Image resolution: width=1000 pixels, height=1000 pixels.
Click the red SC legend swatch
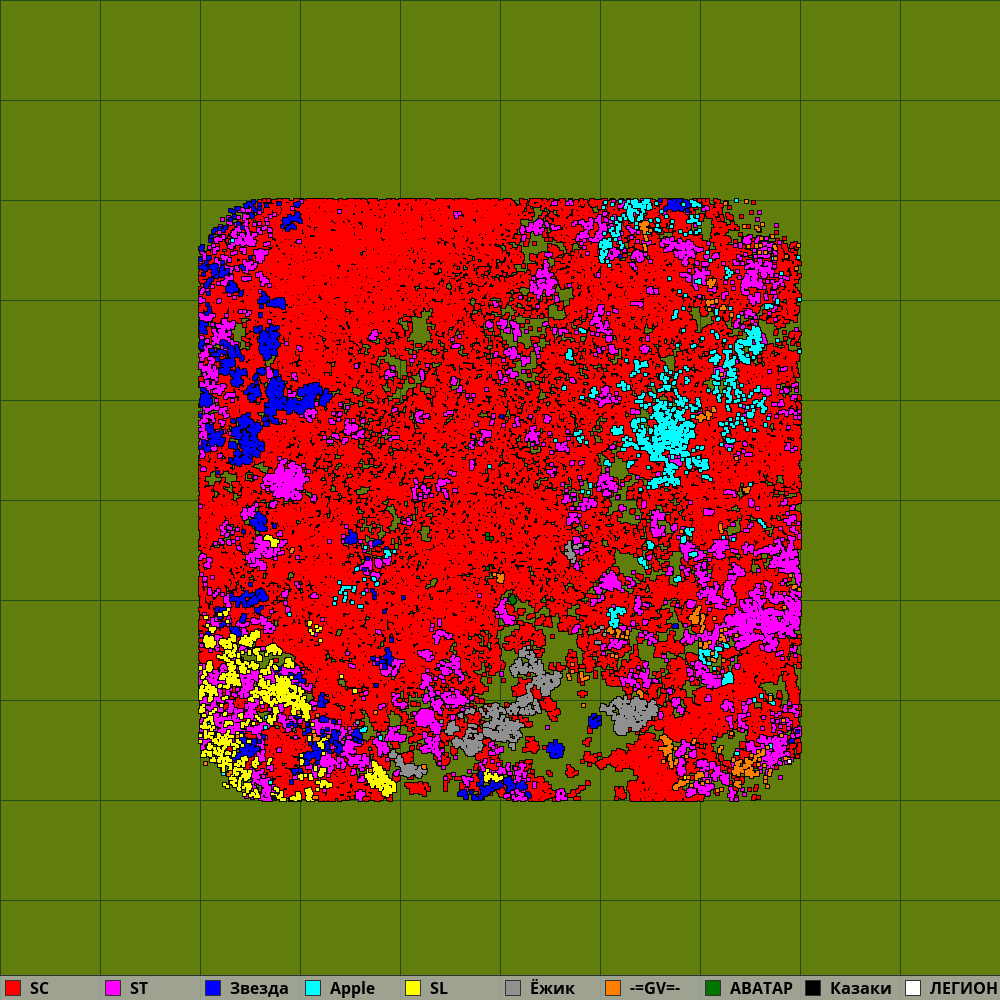(13, 988)
